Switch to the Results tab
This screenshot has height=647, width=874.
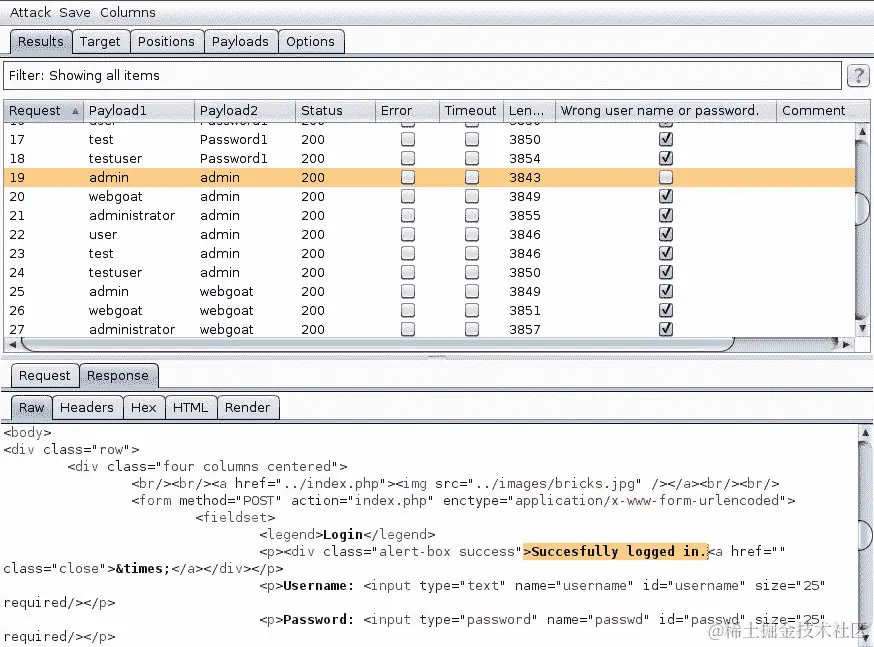41,42
